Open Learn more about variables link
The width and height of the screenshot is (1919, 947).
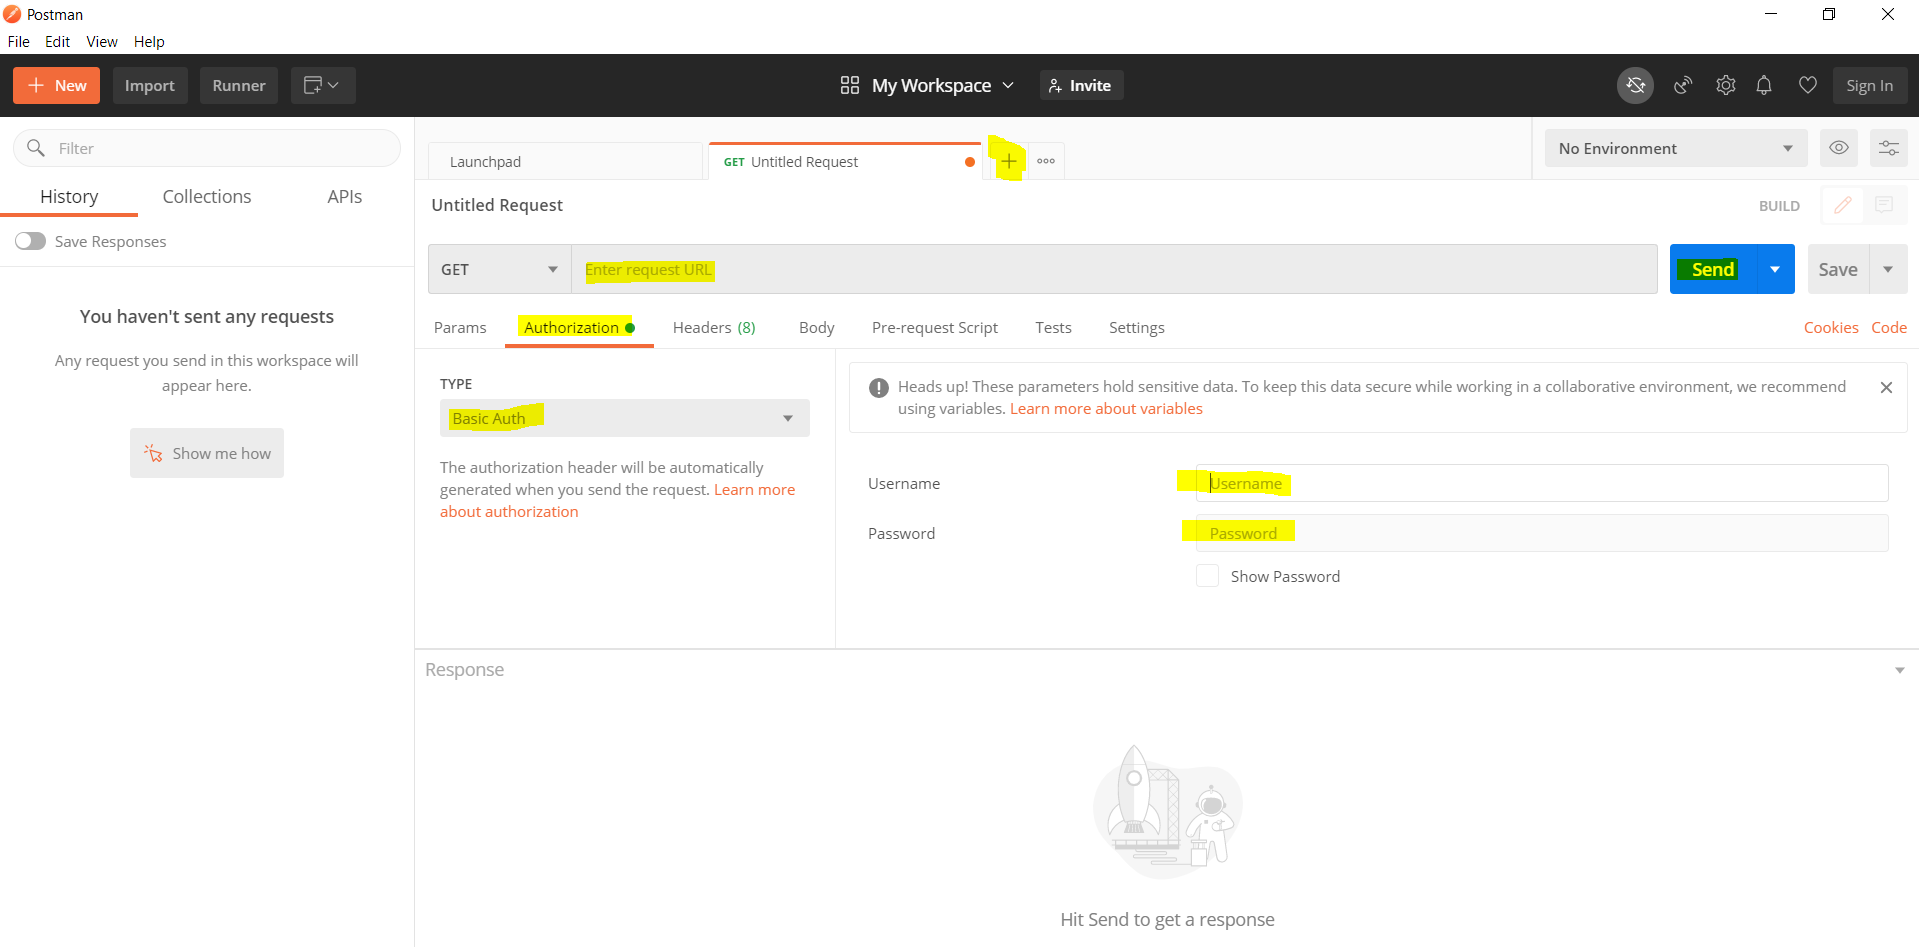(1106, 409)
